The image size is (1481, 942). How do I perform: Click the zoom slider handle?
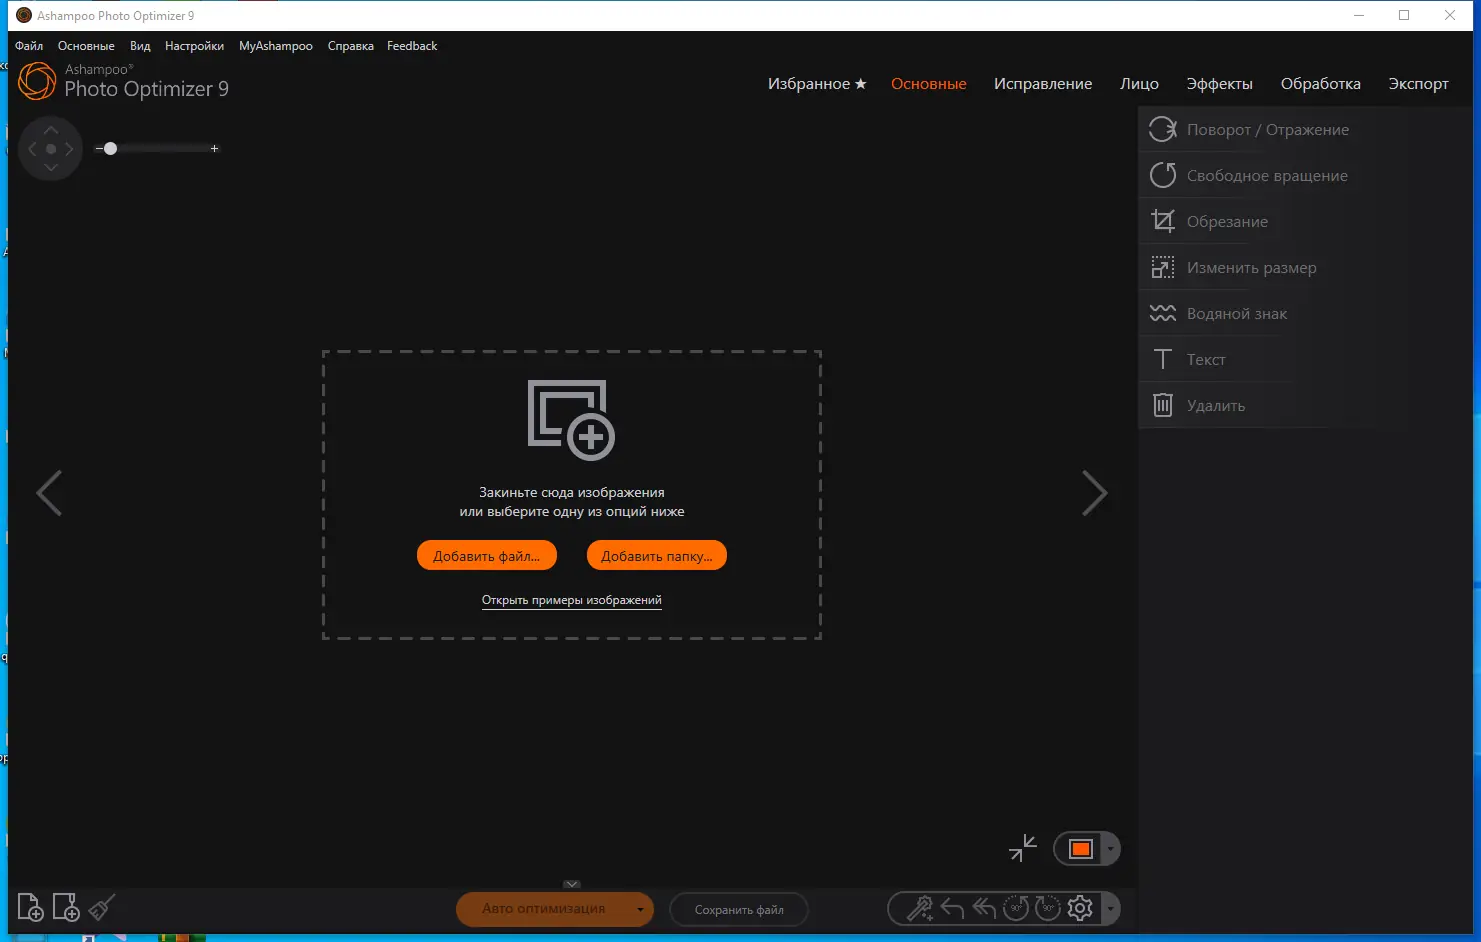click(x=110, y=149)
